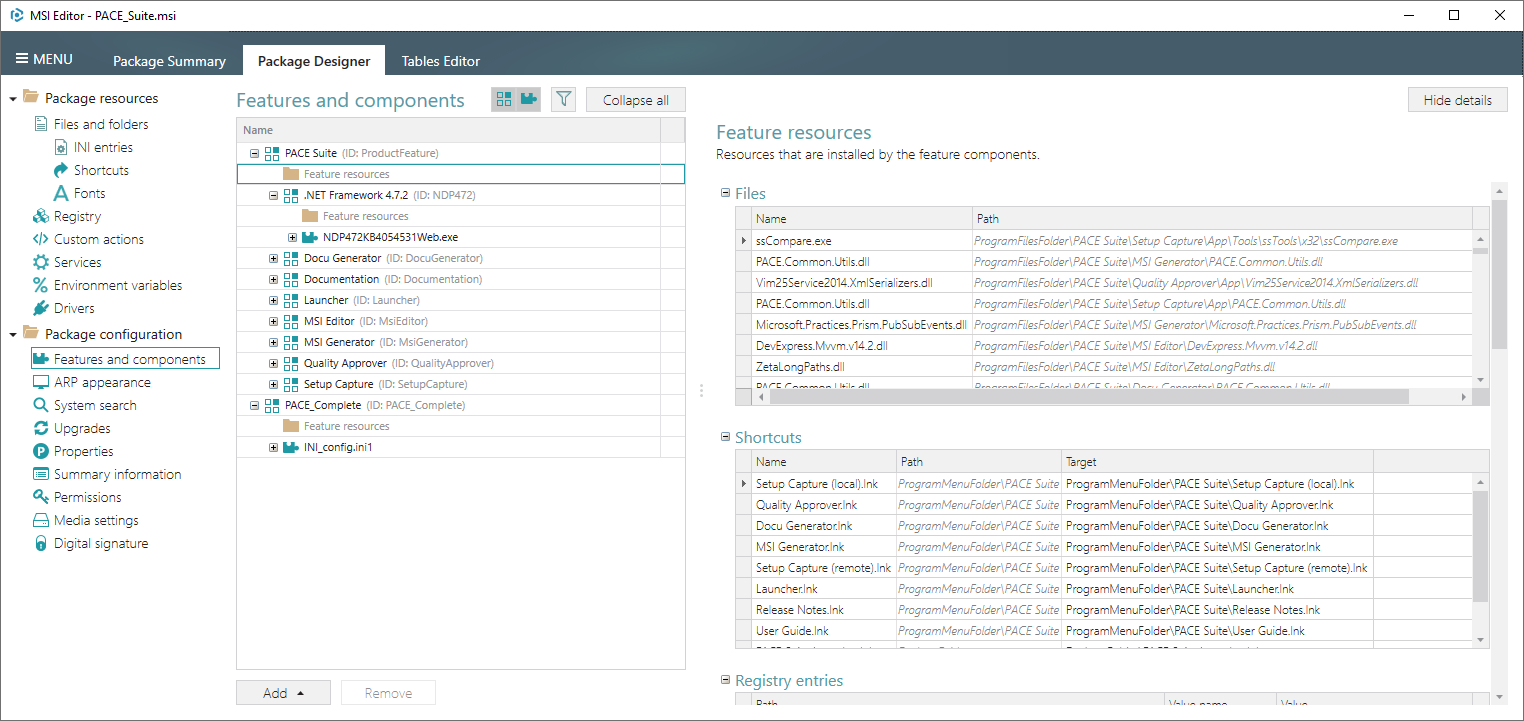Click the Features and components puzzle icon
Image resolution: width=1524 pixels, height=721 pixels.
pos(41,359)
